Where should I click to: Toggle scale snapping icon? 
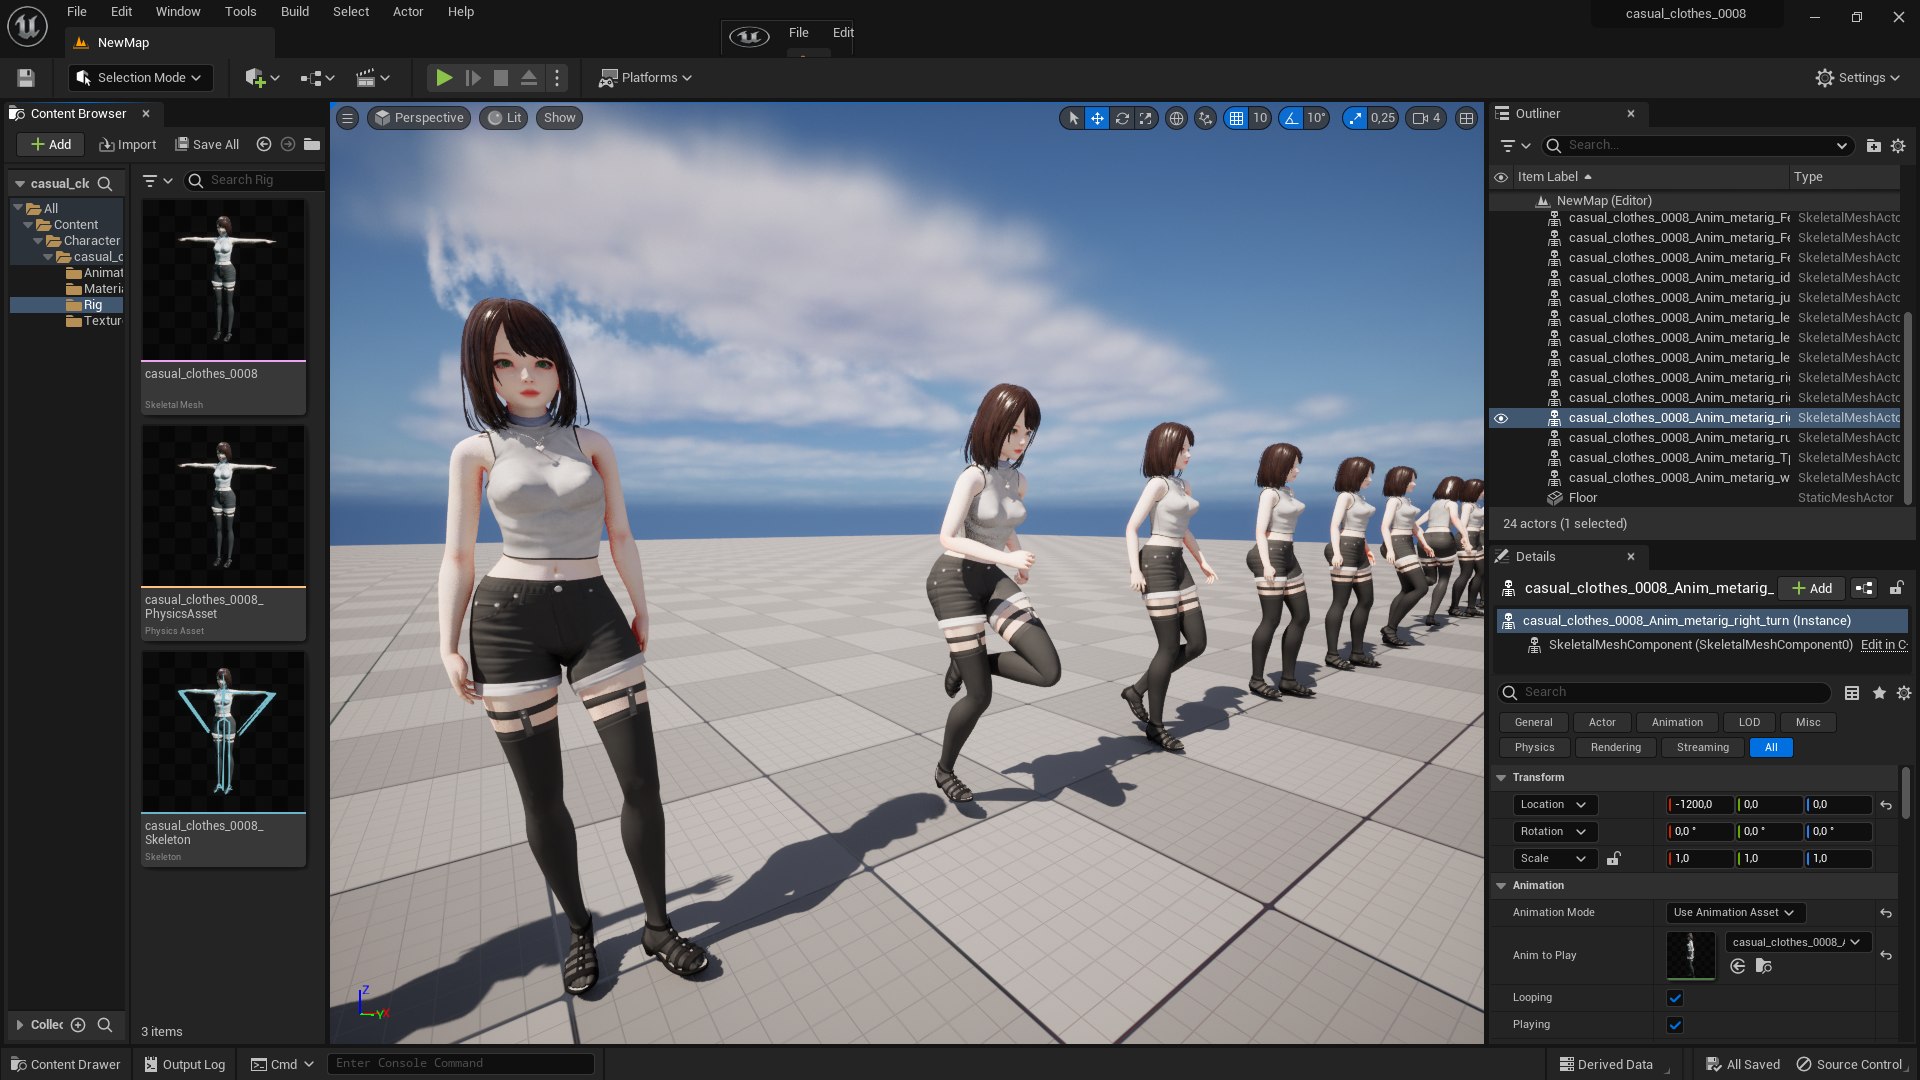pos(1355,118)
